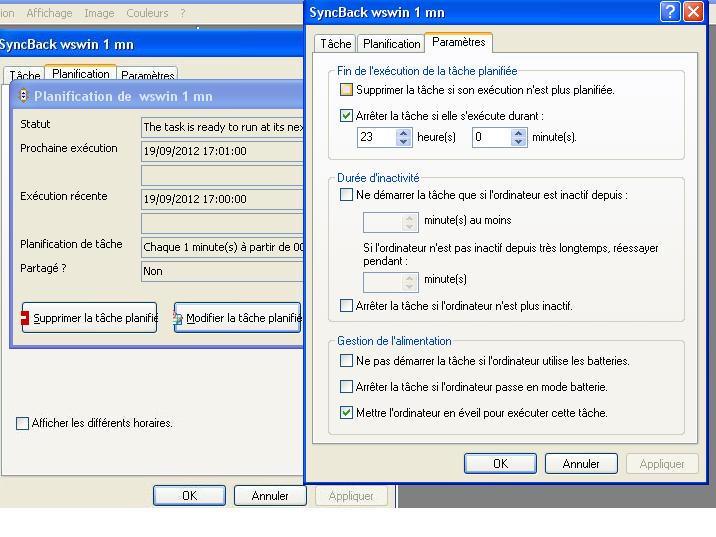Click the icon on the Modifier la tâche planifiée button
The width and height of the screenshot is (716, 537).
click(178, 318)
